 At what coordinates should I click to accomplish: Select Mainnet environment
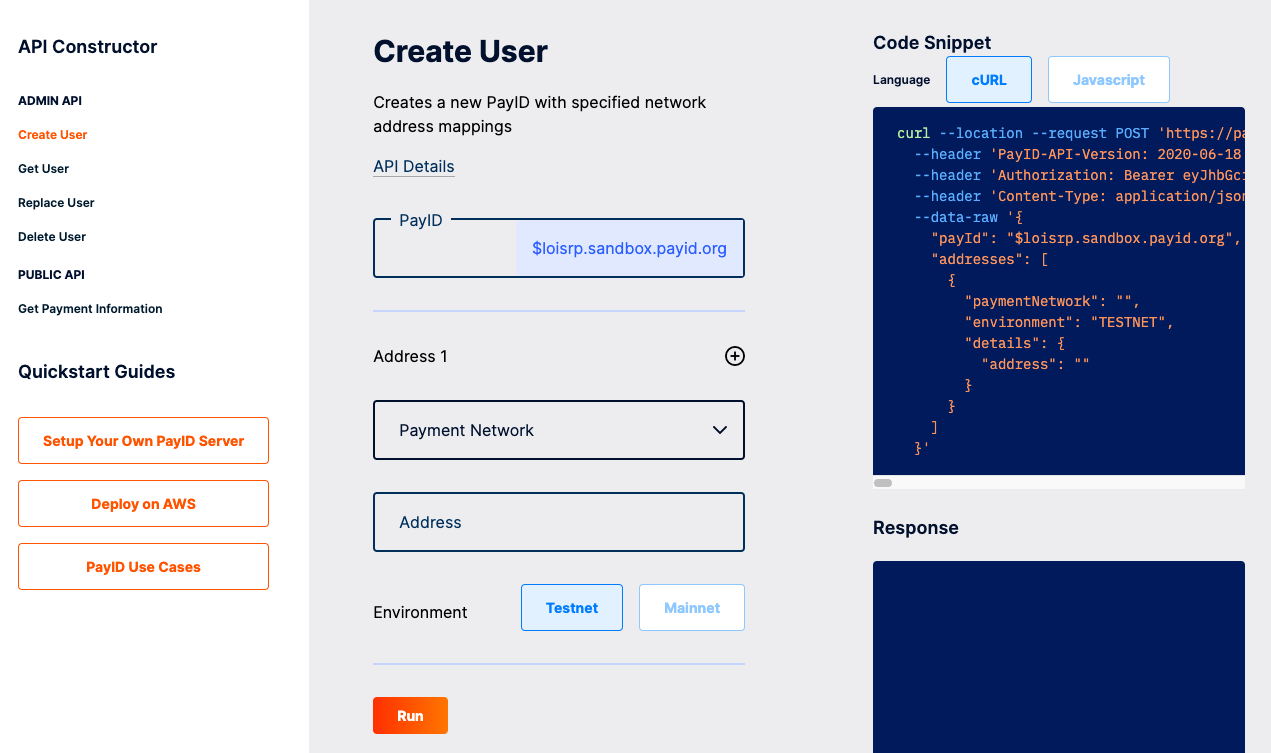click(691, 607)
